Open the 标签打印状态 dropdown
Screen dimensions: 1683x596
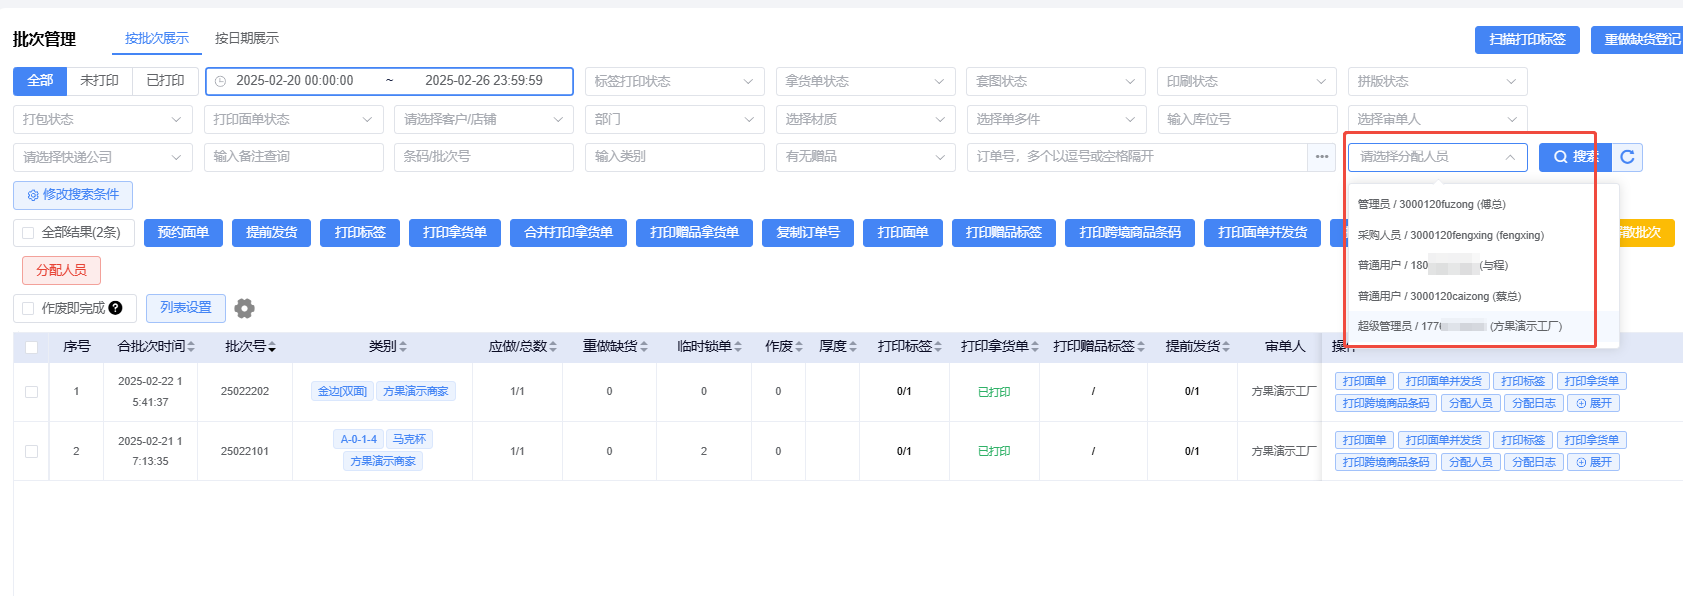tap(675, 81)
